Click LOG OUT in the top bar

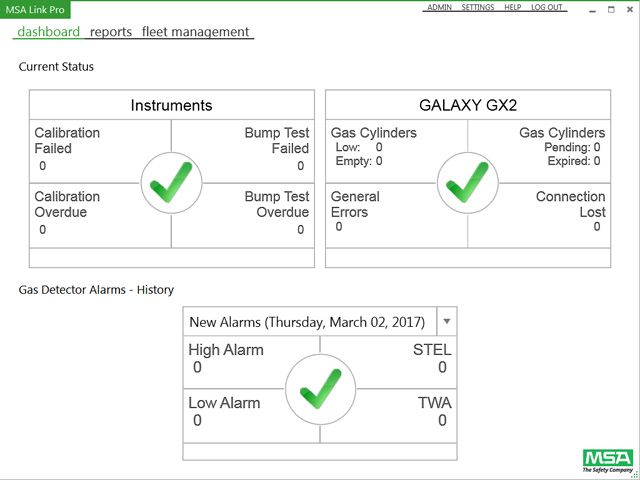pos(547,7)
